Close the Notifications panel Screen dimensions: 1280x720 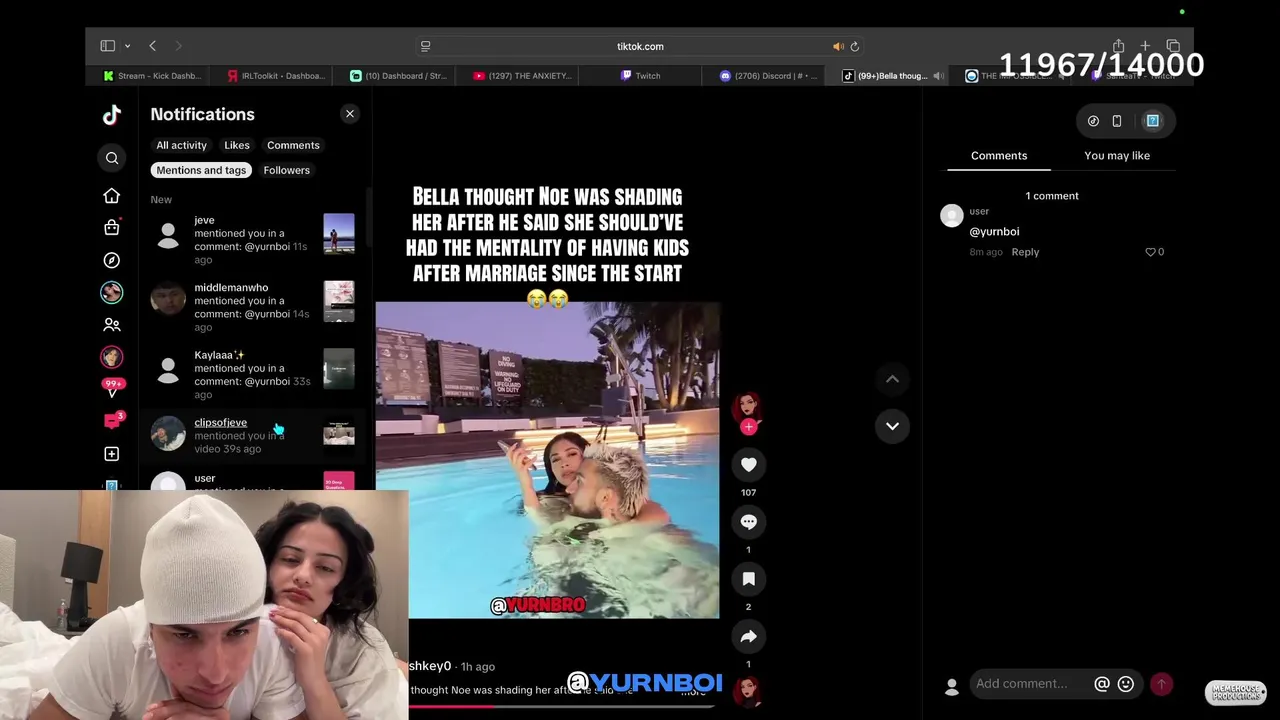pyautogui.click(x=350, y=114)
